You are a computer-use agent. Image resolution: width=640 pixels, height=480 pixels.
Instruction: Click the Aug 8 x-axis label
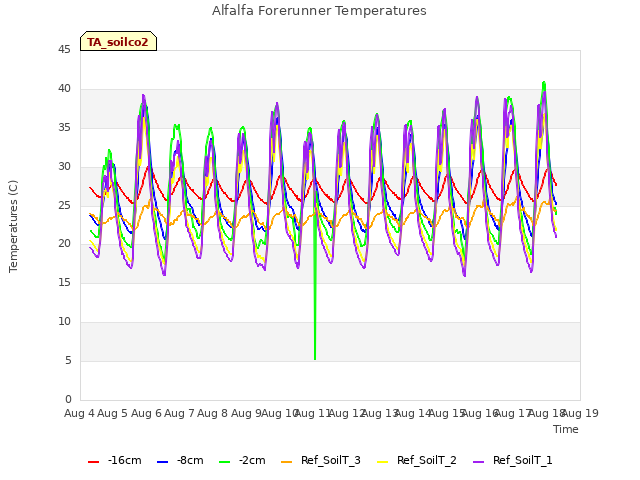pos(213,413)
